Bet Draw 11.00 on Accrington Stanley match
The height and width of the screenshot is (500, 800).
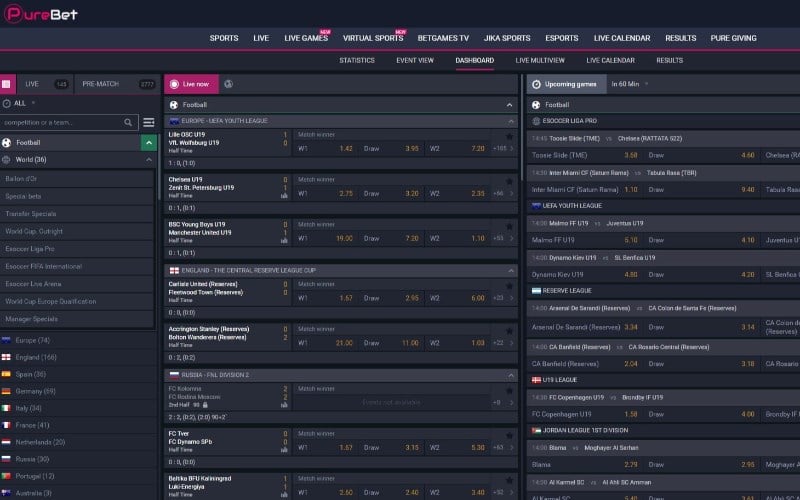391,343
